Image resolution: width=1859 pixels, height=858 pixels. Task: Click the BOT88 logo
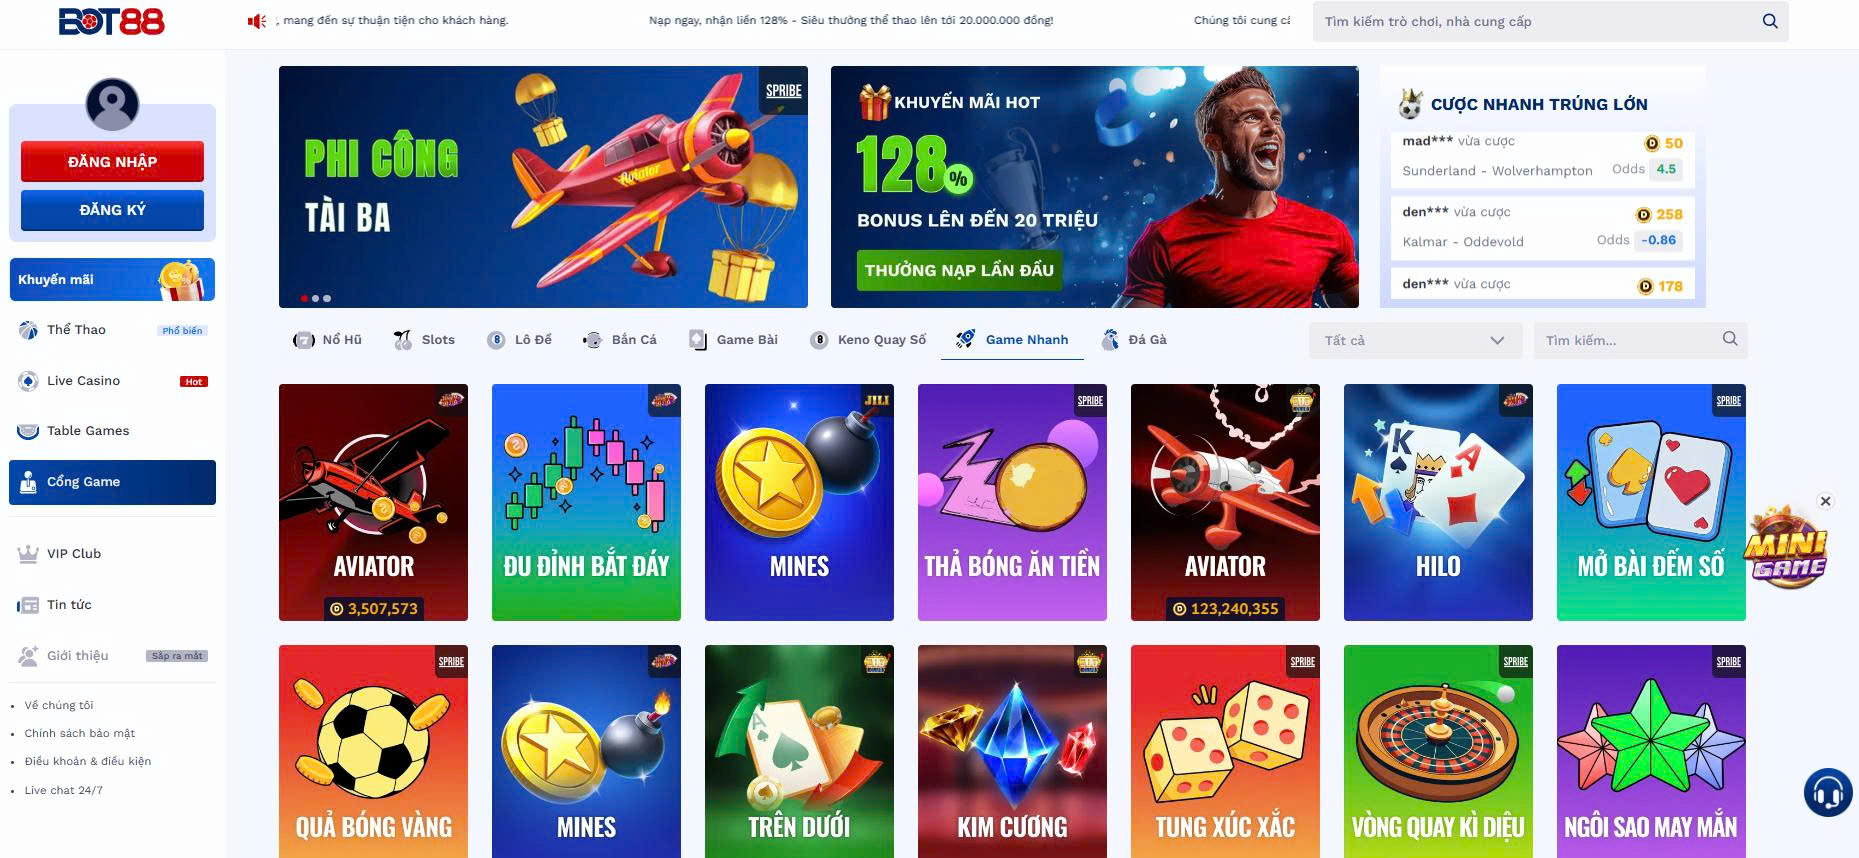(111, 22)
